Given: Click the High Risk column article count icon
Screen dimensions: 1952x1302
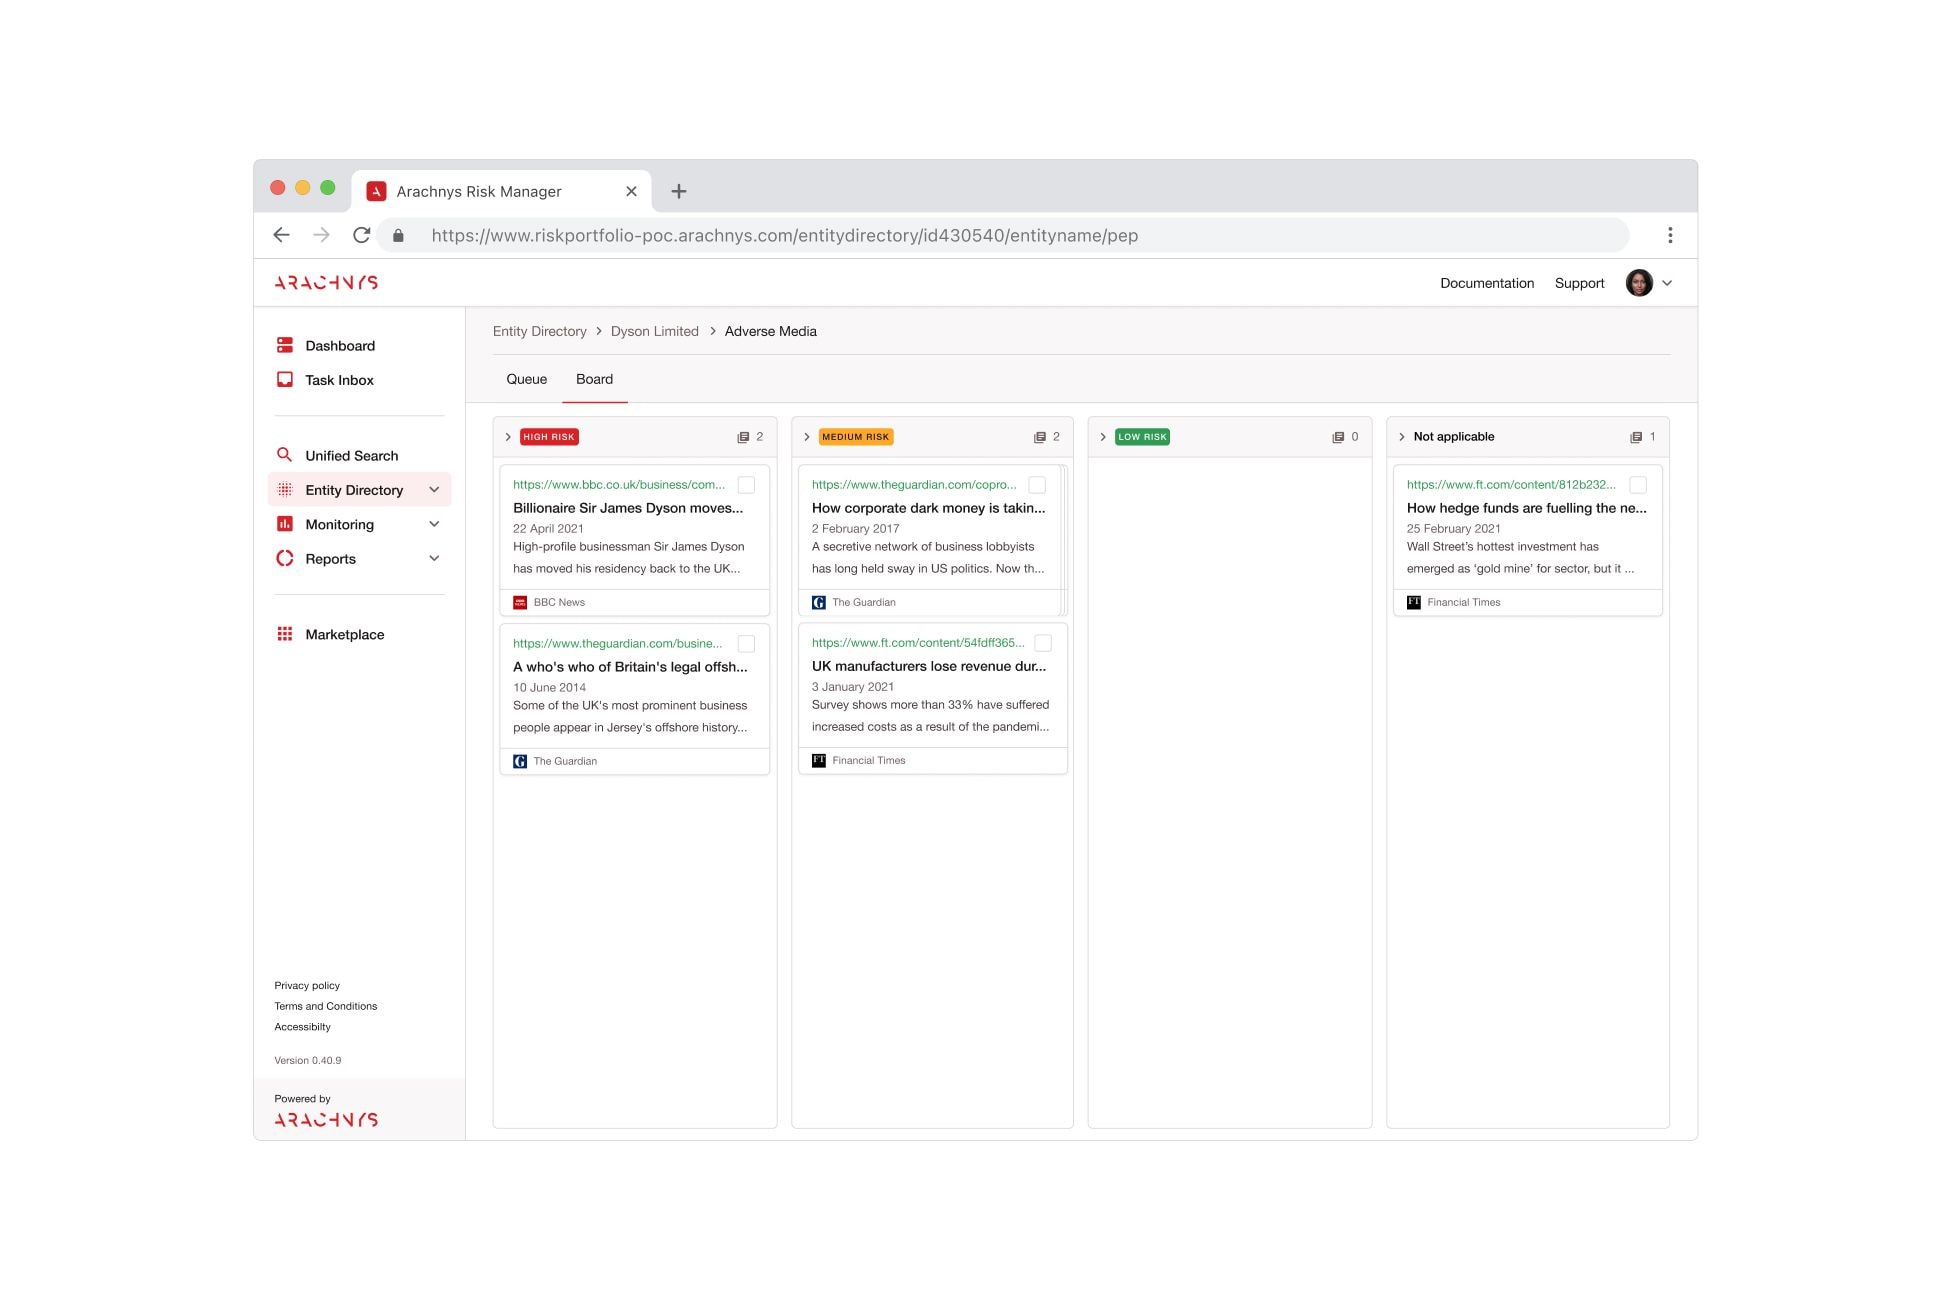Looking at the screenshot, I should [743, 437].
